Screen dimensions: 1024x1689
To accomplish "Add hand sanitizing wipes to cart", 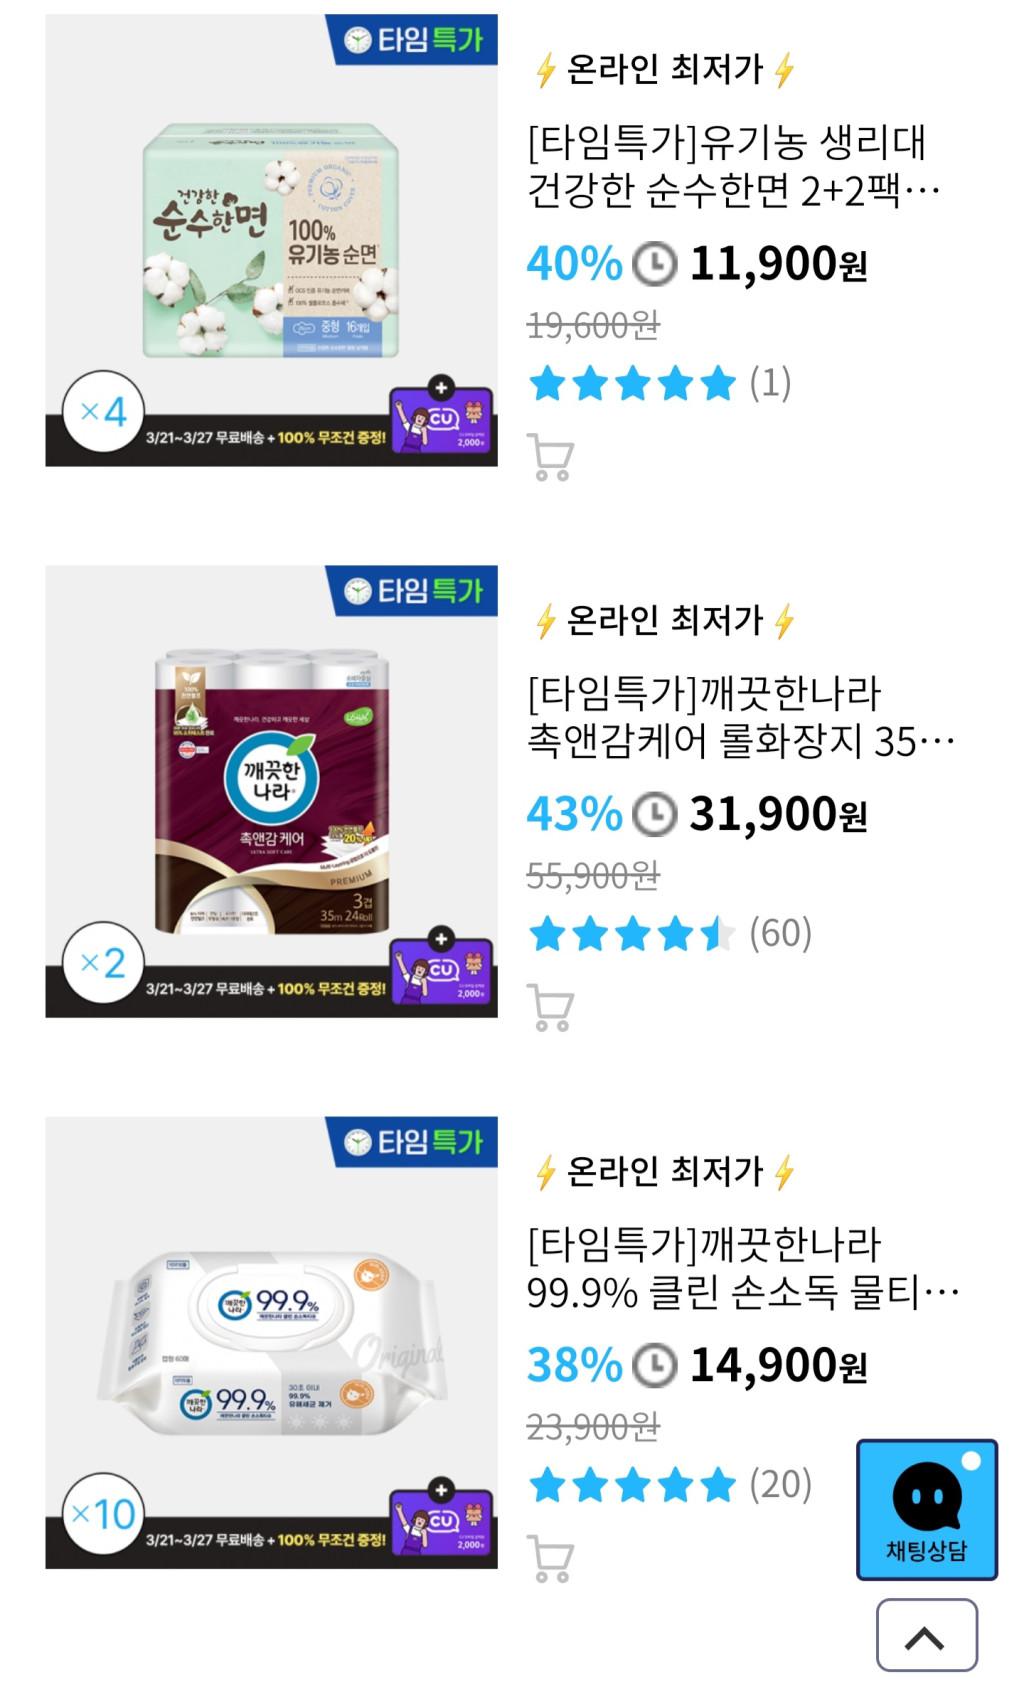I will (549, 1558).
